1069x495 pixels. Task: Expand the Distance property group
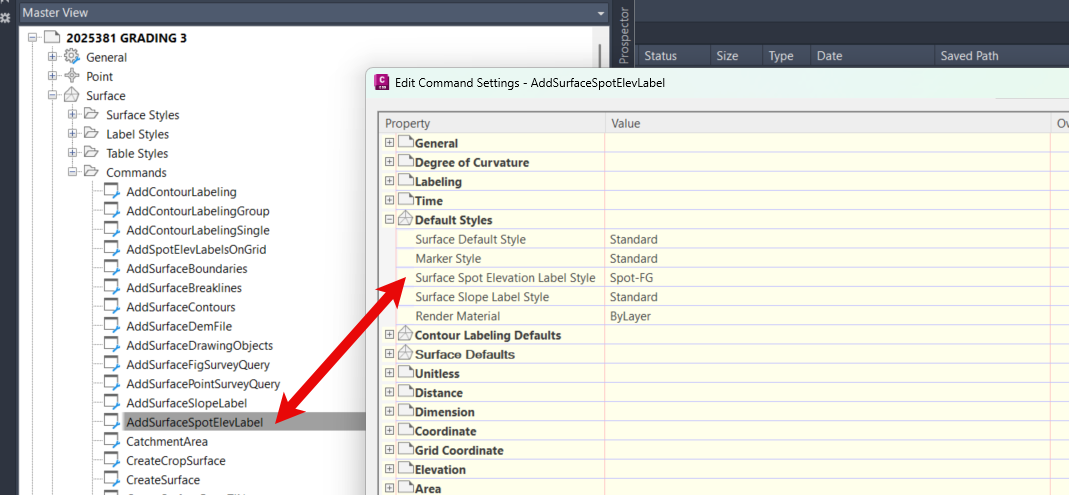pyautogui.click(x=389, y=392)
